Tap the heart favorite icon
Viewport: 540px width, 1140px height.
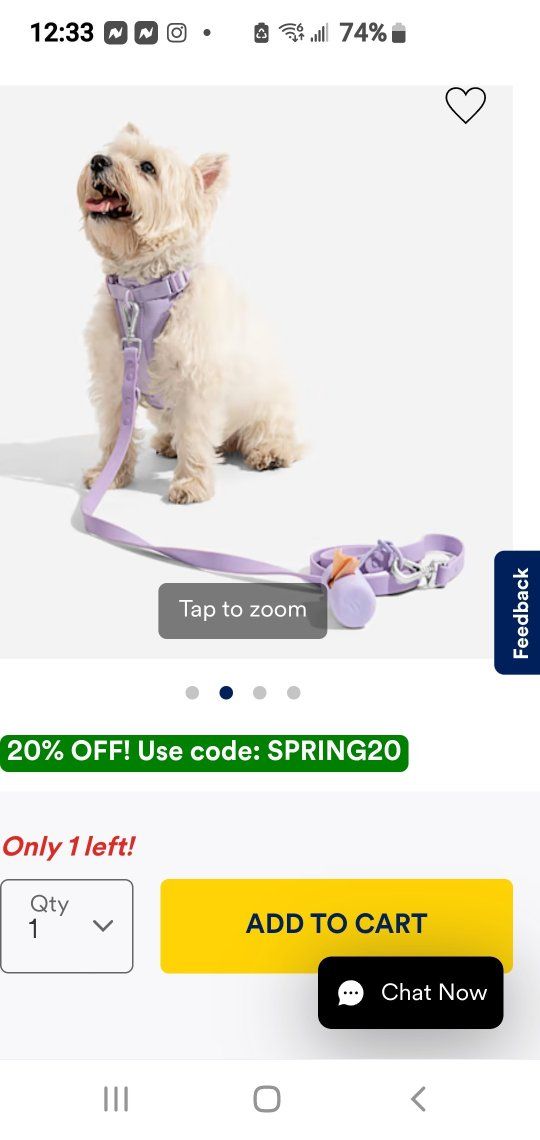click(465, 105)
